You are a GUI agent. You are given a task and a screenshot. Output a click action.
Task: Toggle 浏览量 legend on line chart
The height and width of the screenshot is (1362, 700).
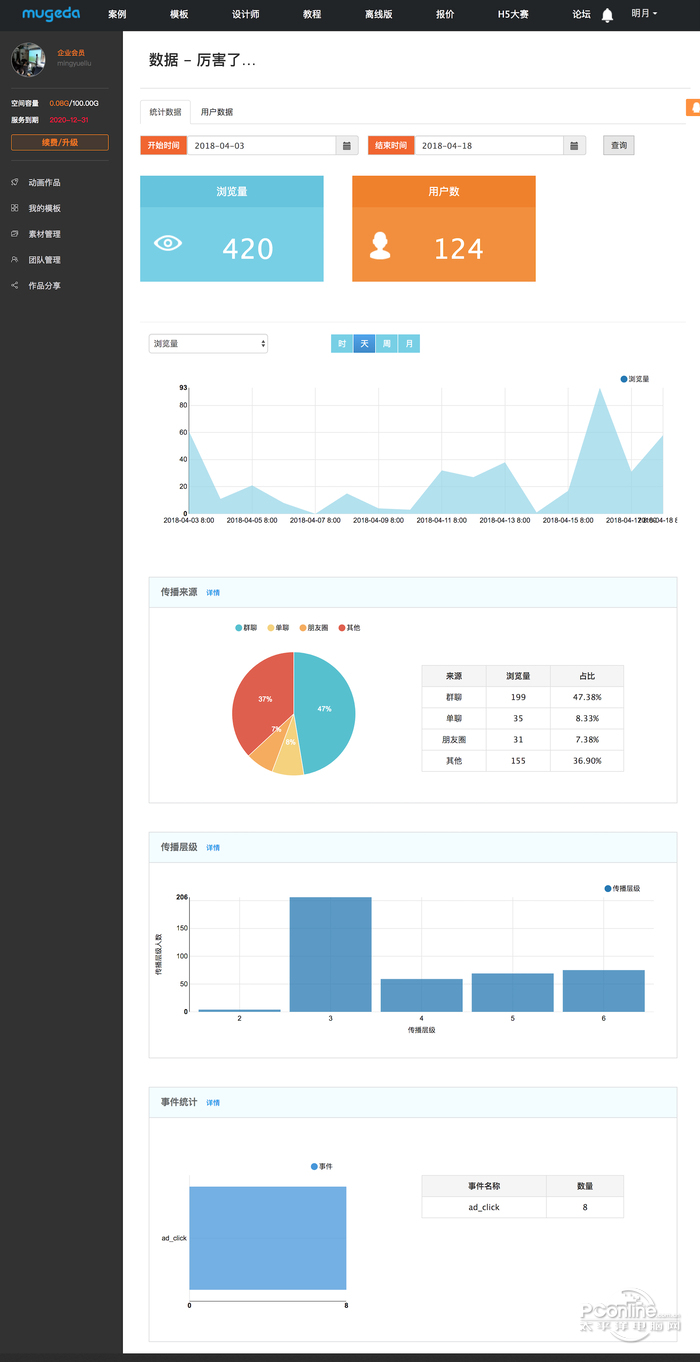click(x=635, y=379)
